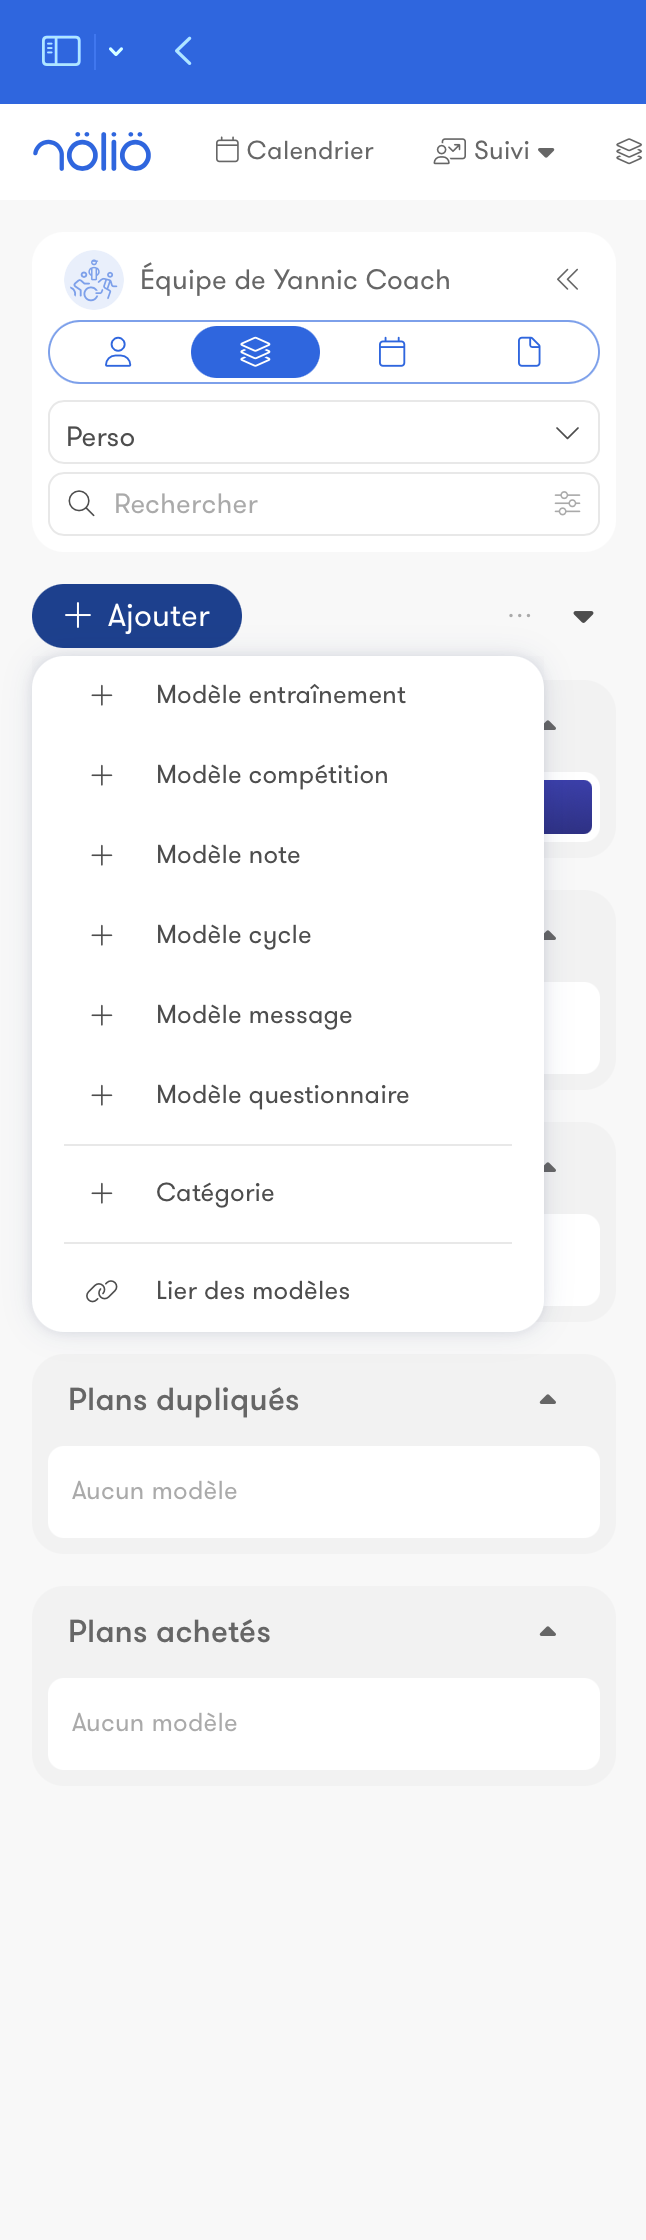This screenshot has width=646, height=2240.
Task: Collapse the Équipe de Yannic Coach panel
Action: [x=567, y=280]
